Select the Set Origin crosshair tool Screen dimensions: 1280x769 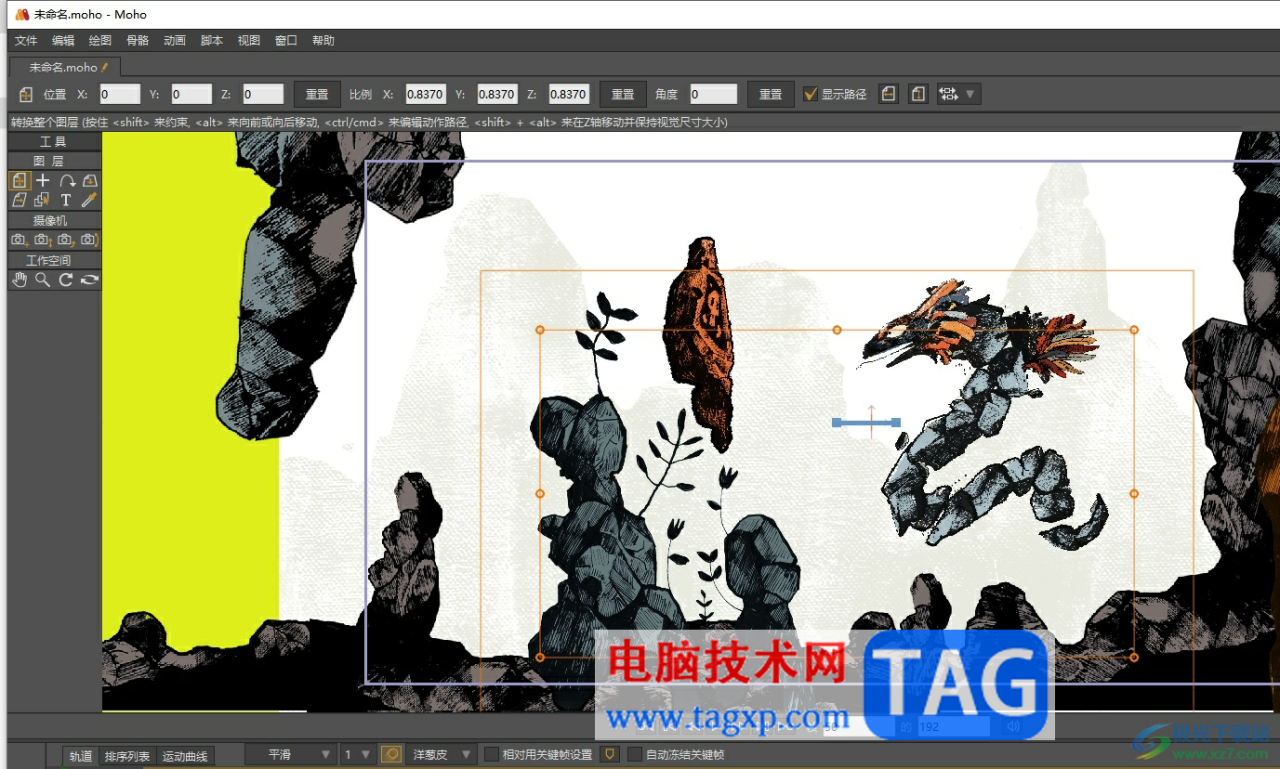(x=43, y=181)
